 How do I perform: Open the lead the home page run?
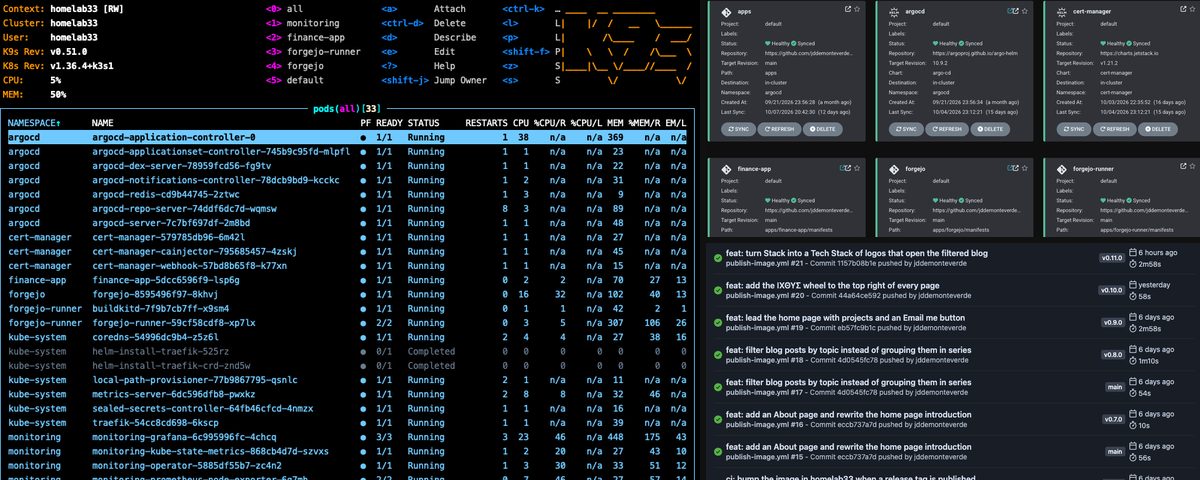click(846, 319)
